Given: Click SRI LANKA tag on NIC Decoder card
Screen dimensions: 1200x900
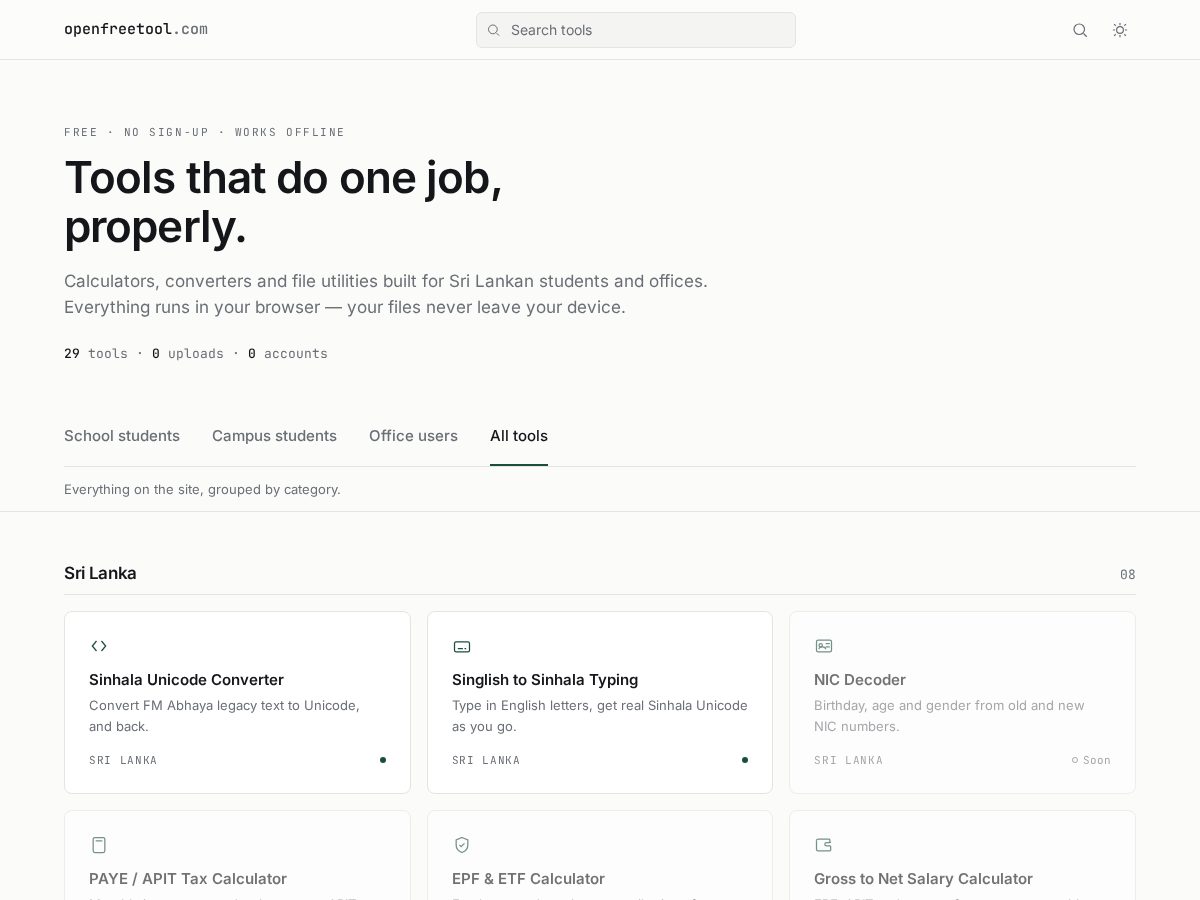Looking at the screenshot, I should click(x=848, y=760).
